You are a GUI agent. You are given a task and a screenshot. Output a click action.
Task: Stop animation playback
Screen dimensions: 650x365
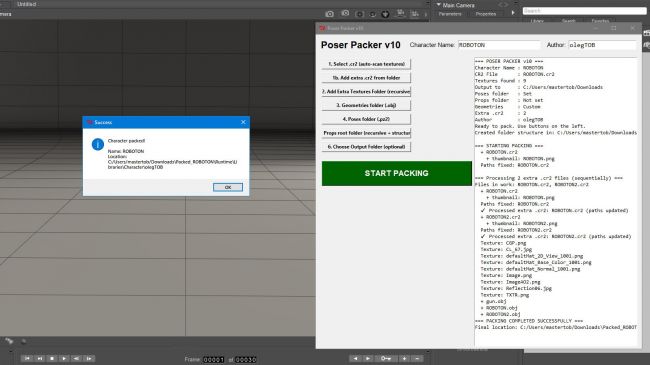tap(52, 358)
